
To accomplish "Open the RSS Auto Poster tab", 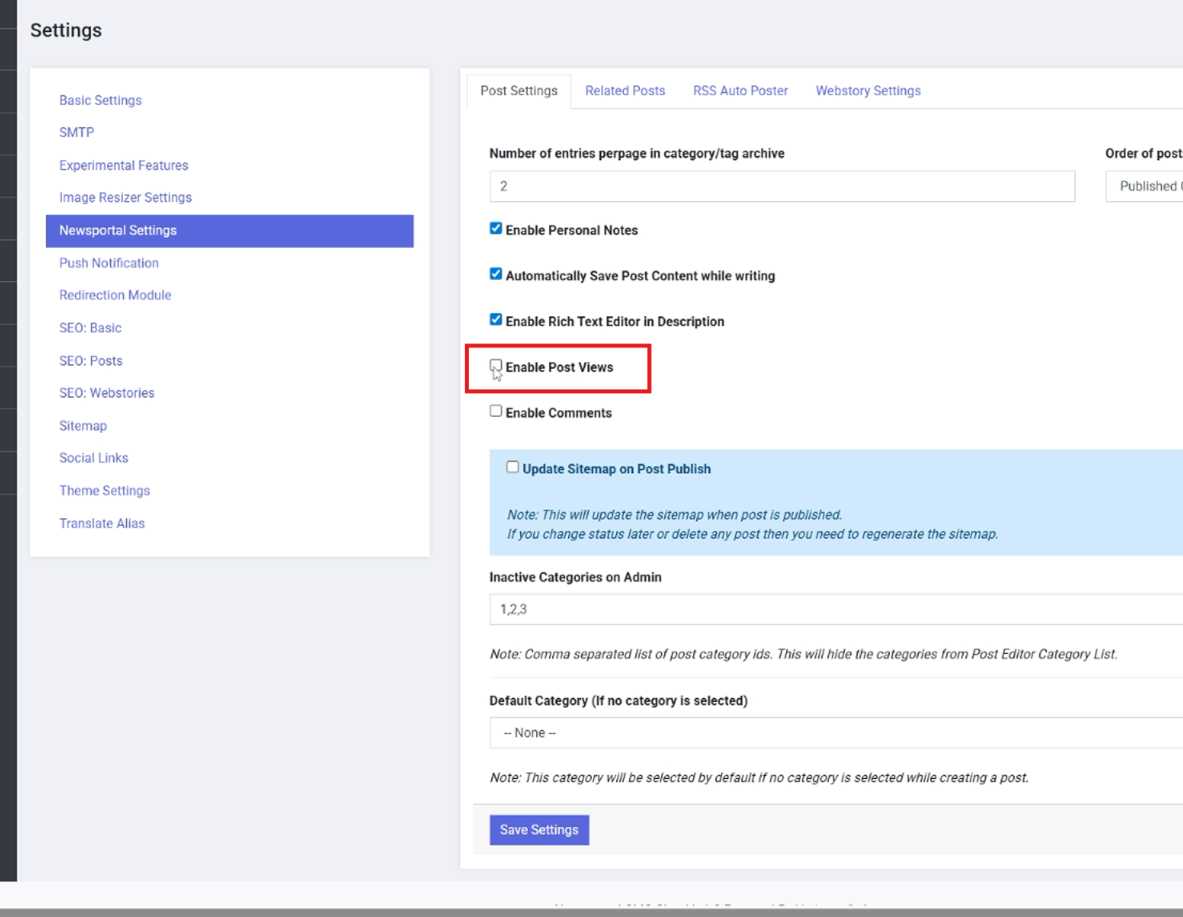I will (740, 91).
